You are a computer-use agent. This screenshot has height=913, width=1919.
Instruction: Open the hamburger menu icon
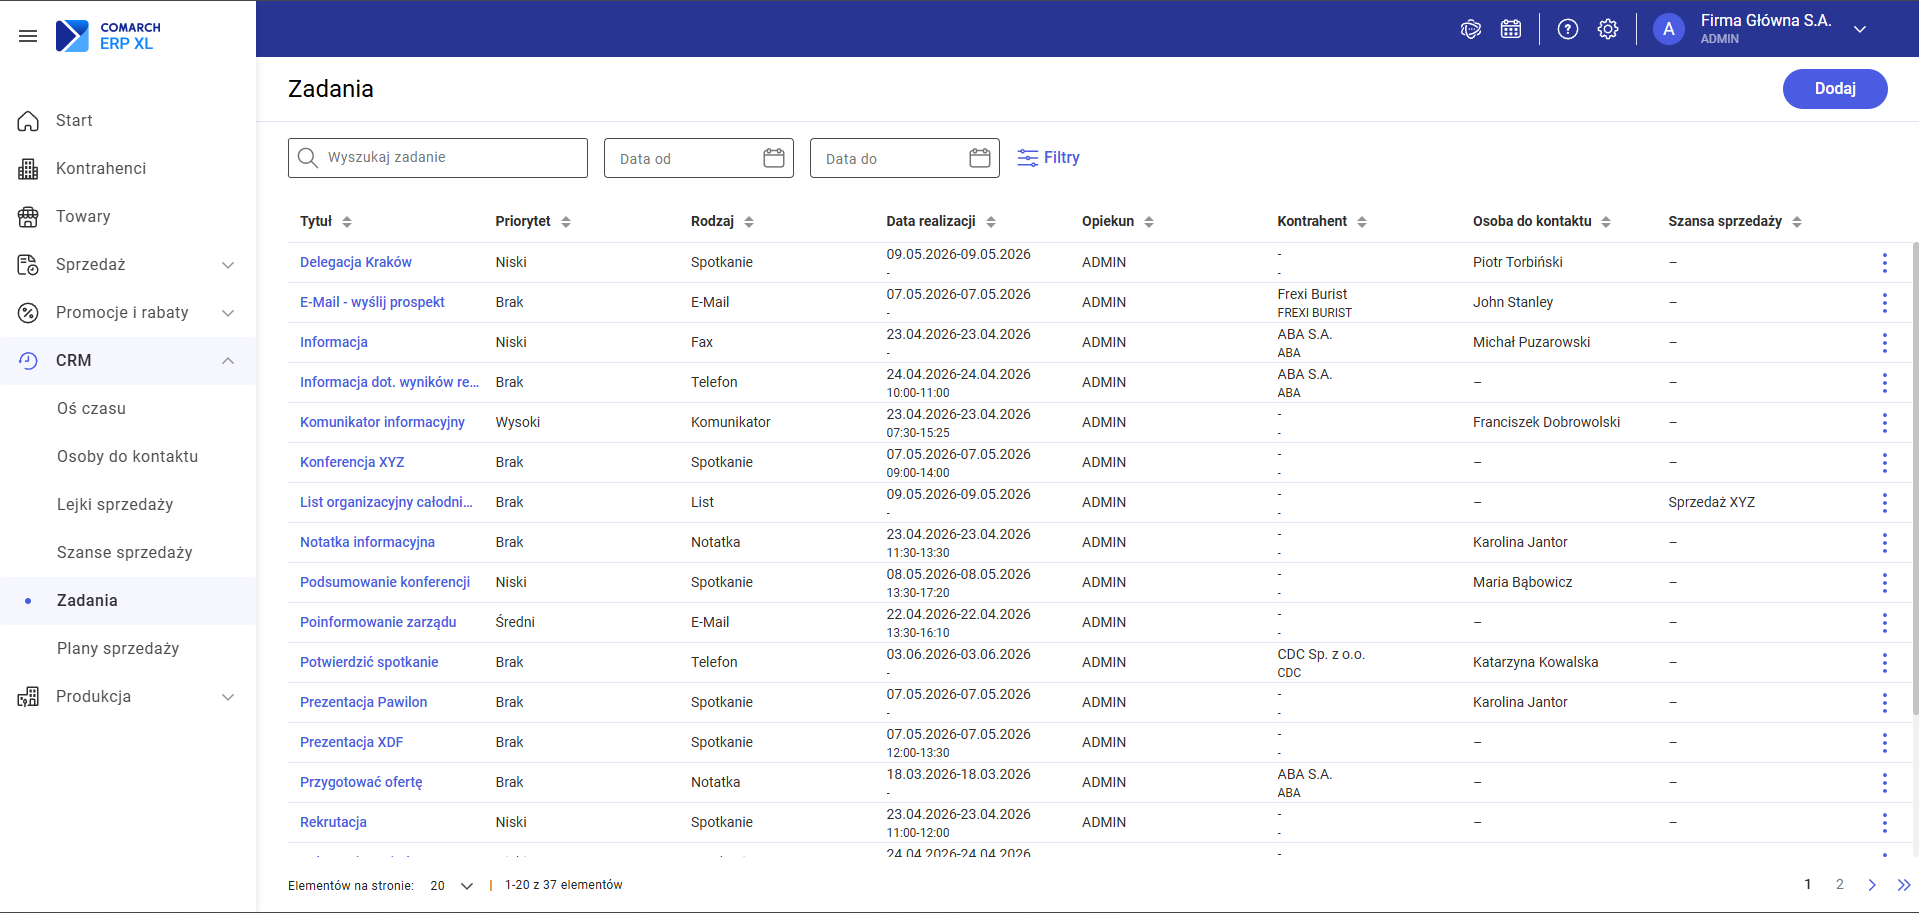click(x=28, y=36)
